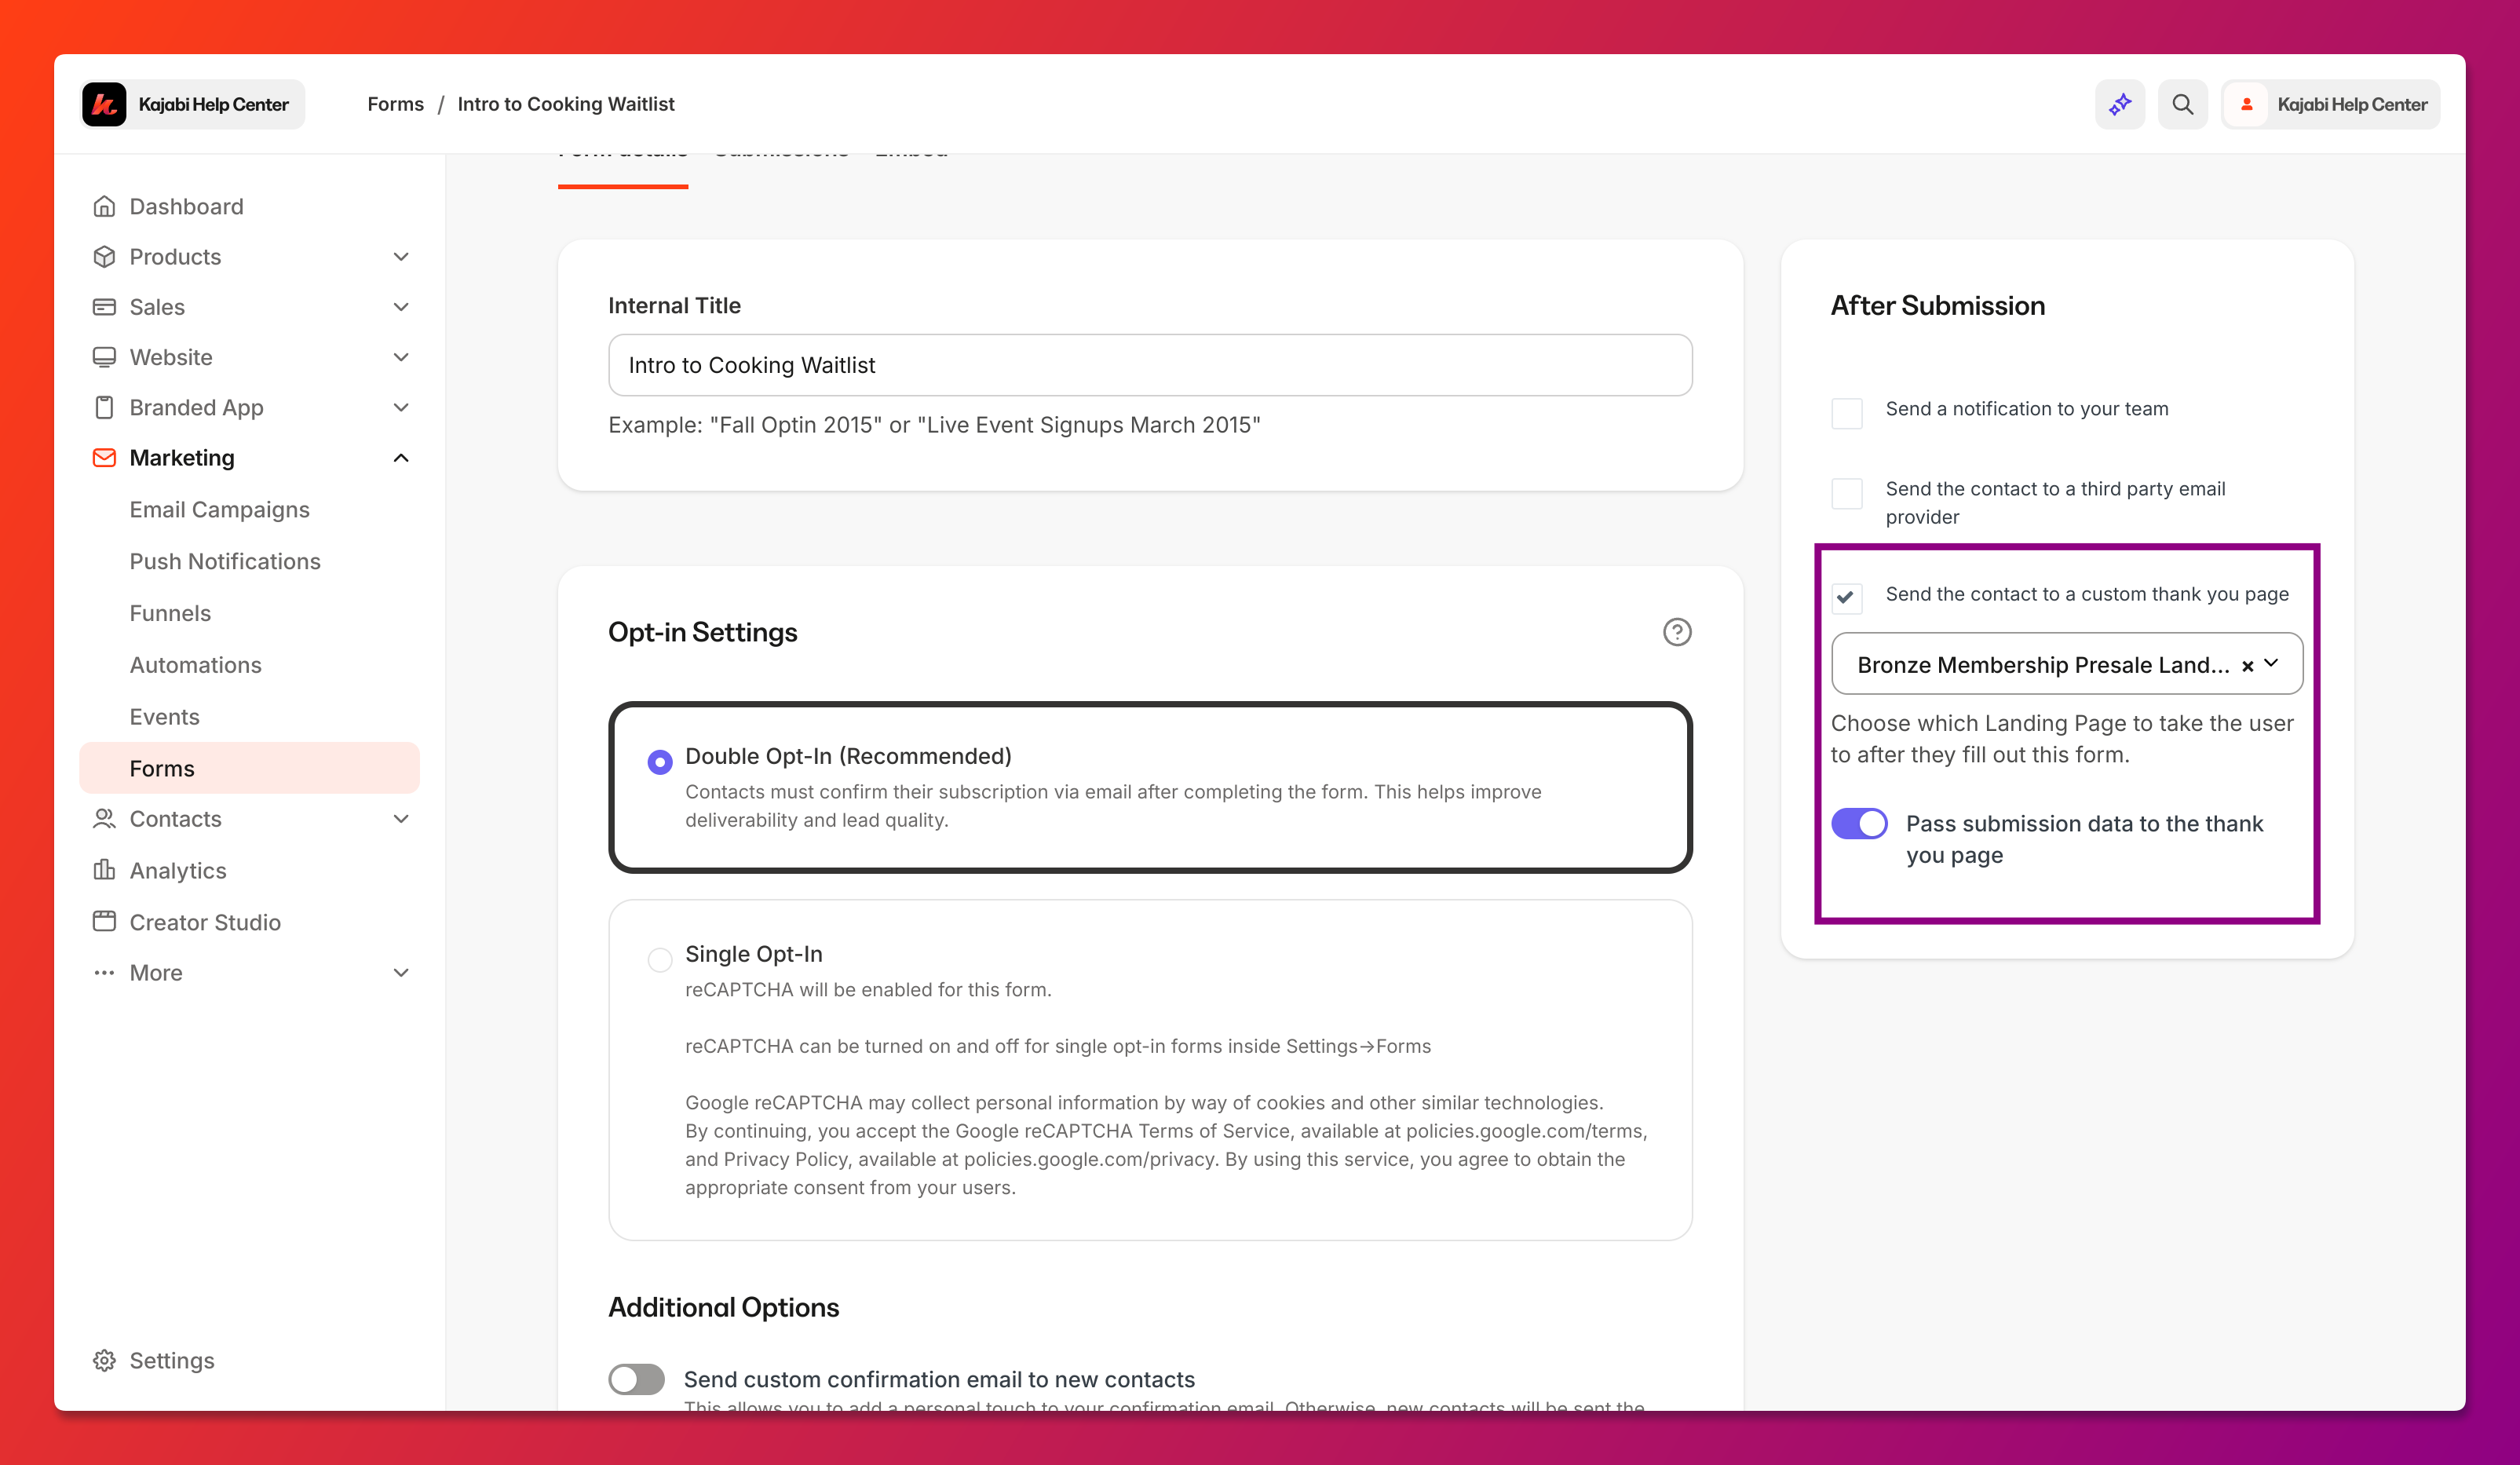Open Analytics link
Image resolution: width=2520 pixels, height=1465 pixels.
[177, 870]
